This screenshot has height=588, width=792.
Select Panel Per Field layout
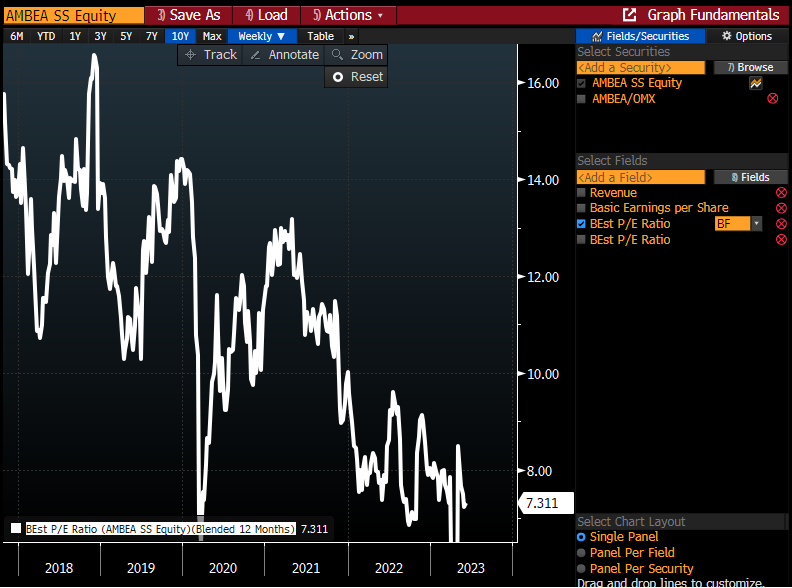(581, 553)
